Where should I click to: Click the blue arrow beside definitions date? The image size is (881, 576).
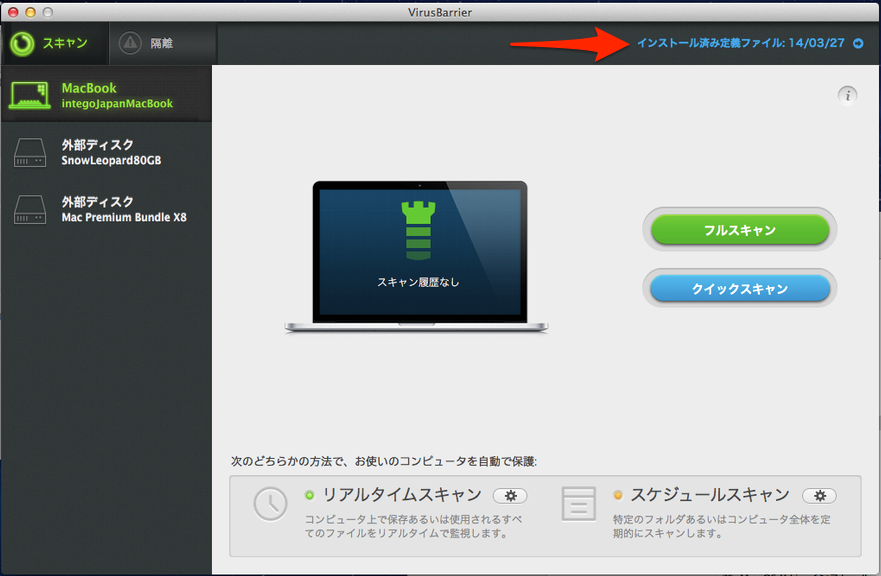pyautogui.click(x=858, y=43)
